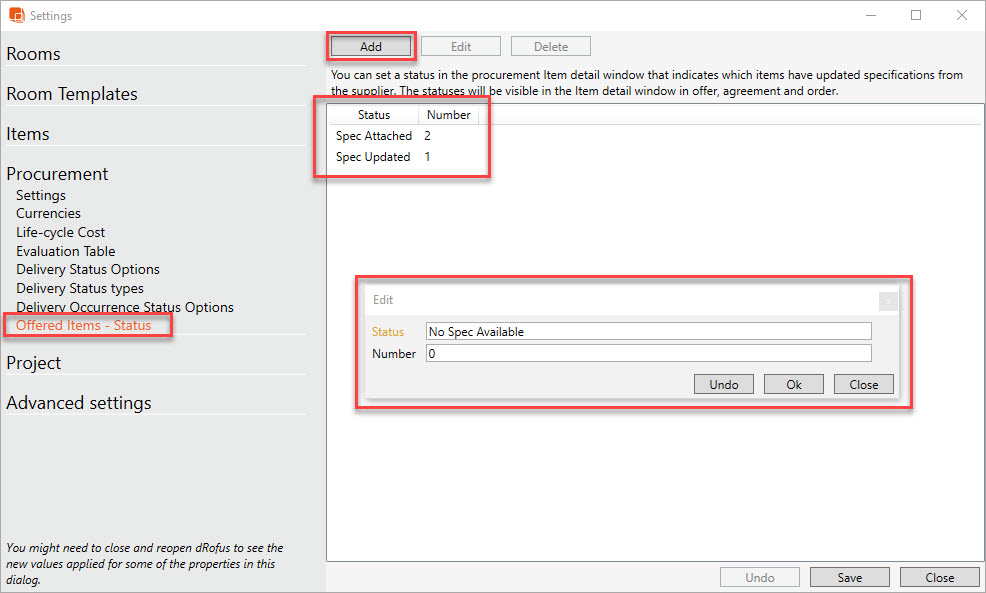Select the Spec Attached row
Viewport: 986px width, 593px height.
374,136
